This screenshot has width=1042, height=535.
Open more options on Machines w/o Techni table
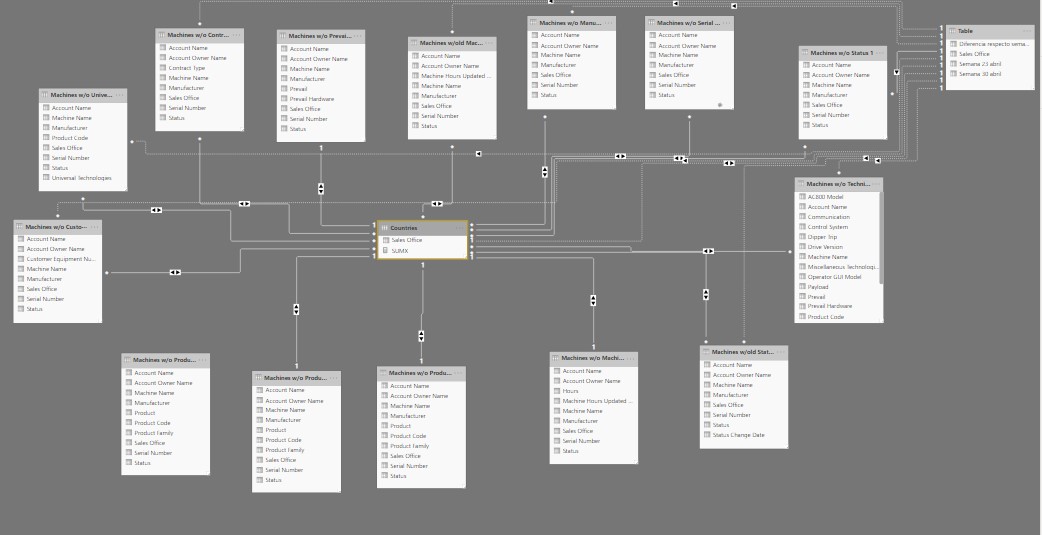[x=876, y=184]
